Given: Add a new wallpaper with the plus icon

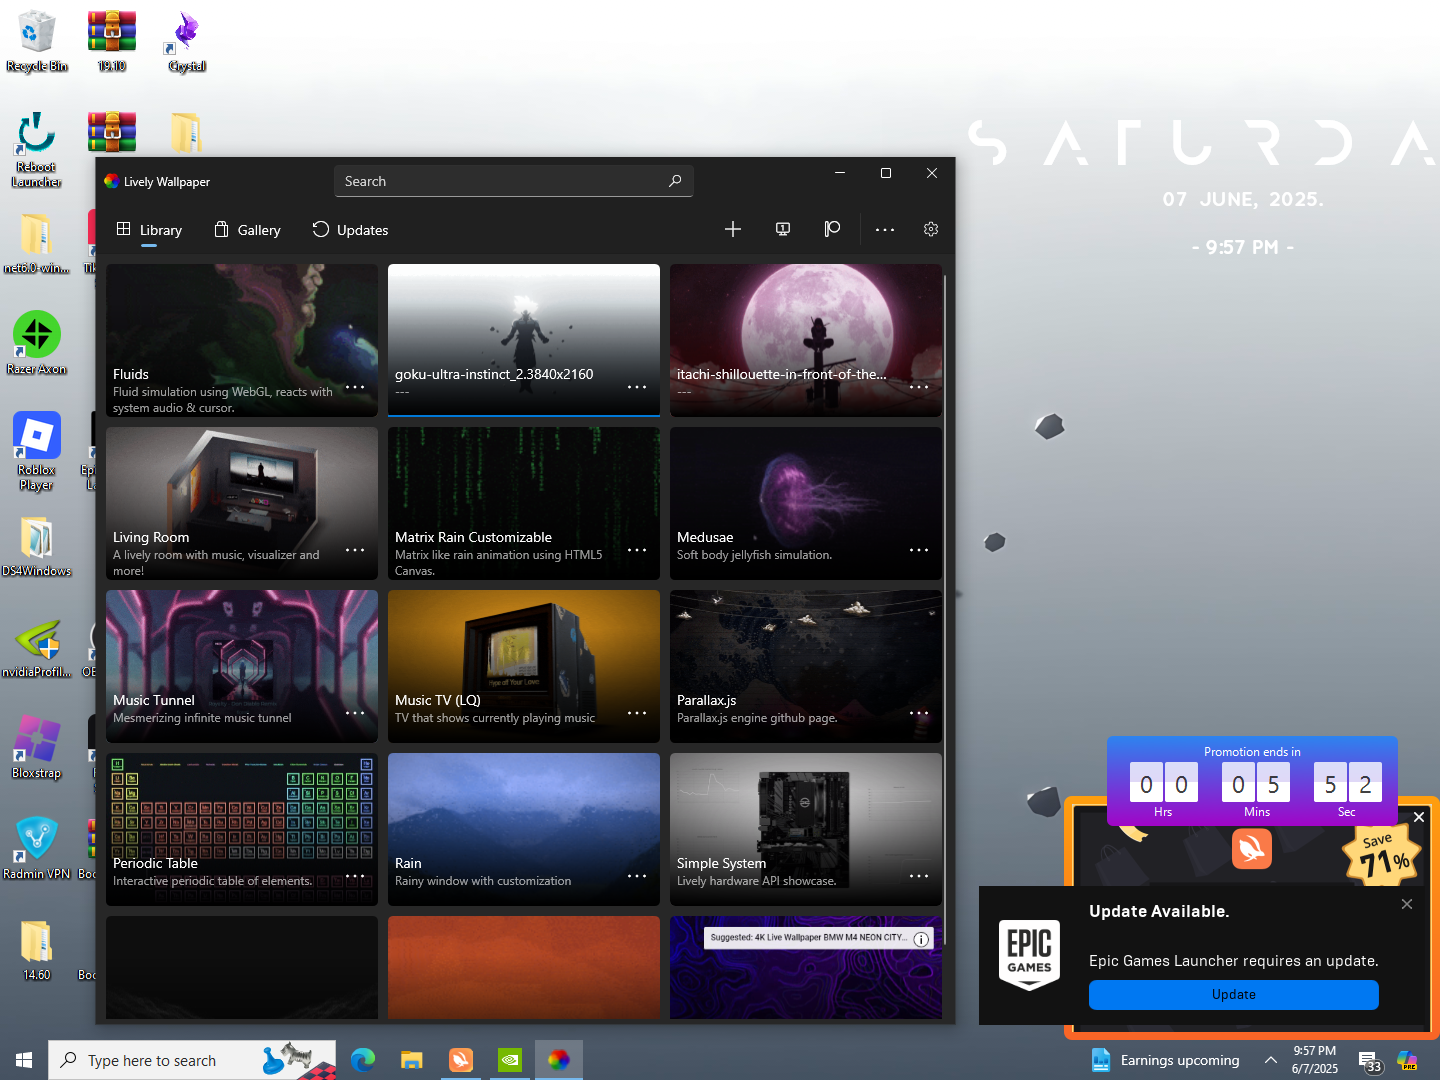Looking at the screenshot, I should [733, 229].
